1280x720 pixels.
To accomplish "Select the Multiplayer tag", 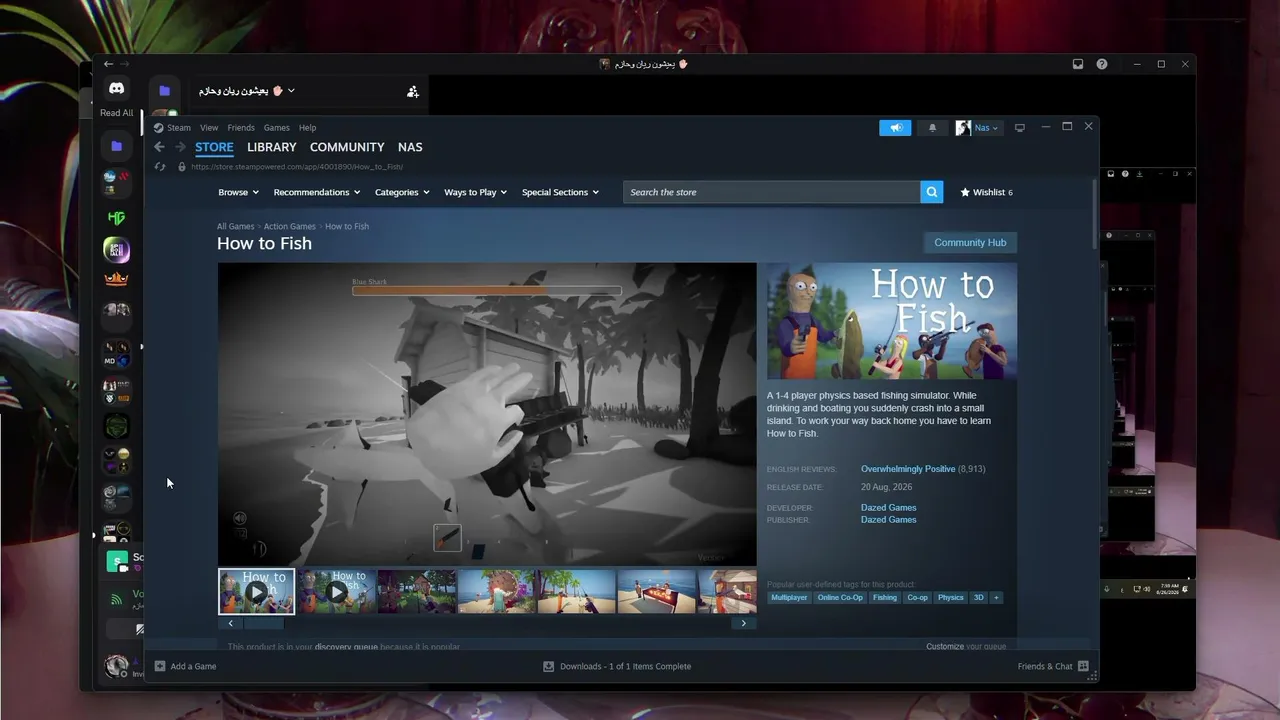I will (789, 597).
